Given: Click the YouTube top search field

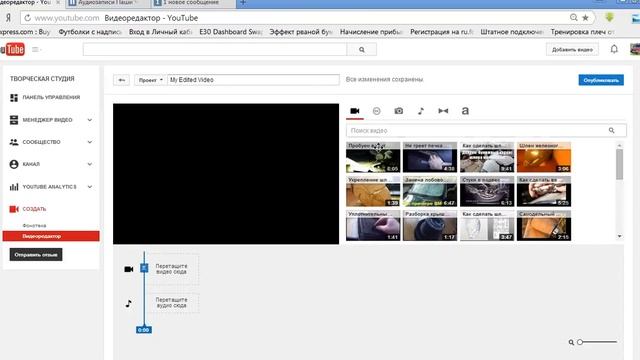Looking at the screenshot, I should (215, 49).
